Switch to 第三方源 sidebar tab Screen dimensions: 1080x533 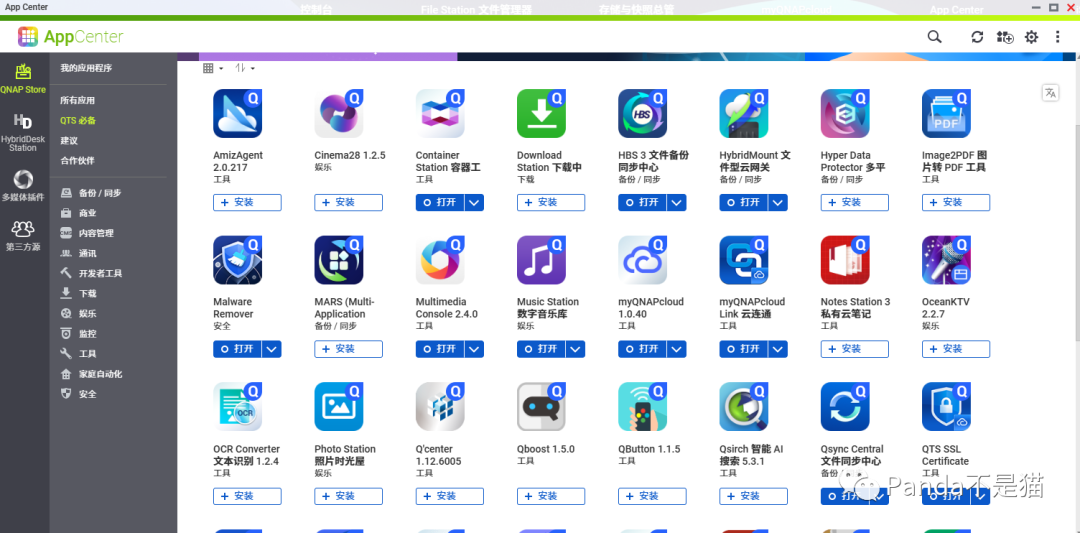click(23, 236)
